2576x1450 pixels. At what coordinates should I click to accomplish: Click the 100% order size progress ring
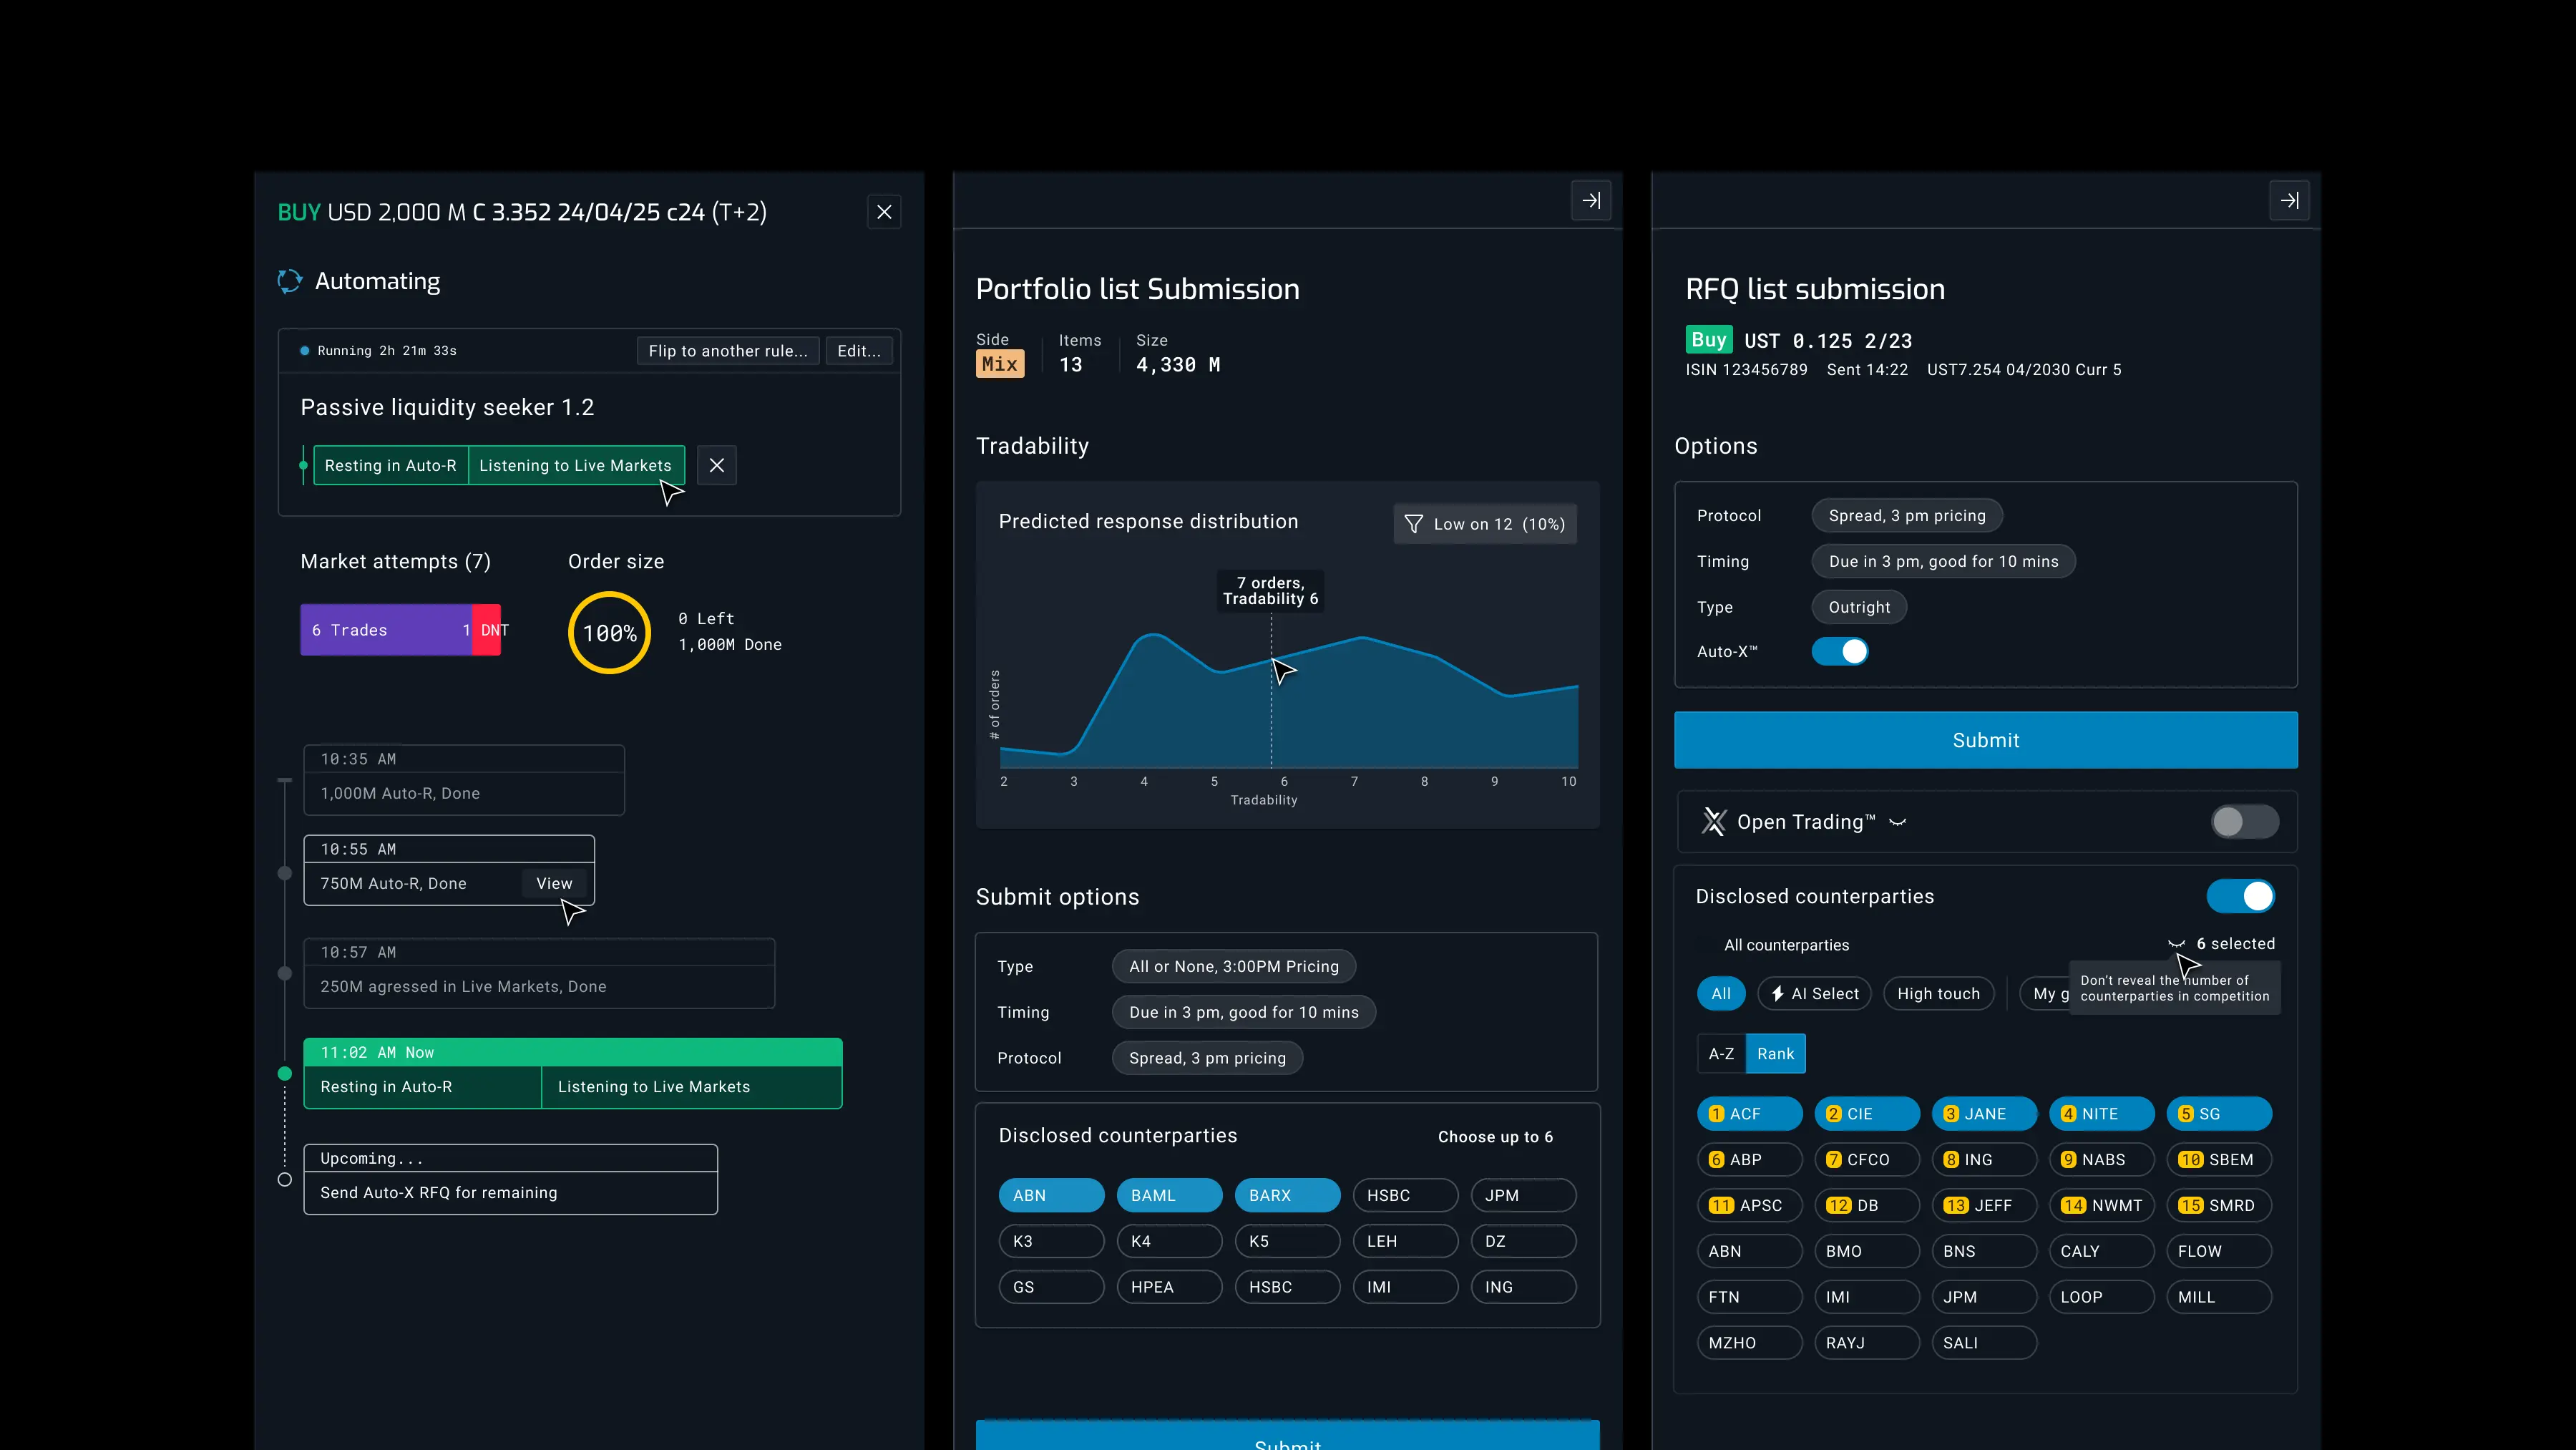(x=609, y=633)
